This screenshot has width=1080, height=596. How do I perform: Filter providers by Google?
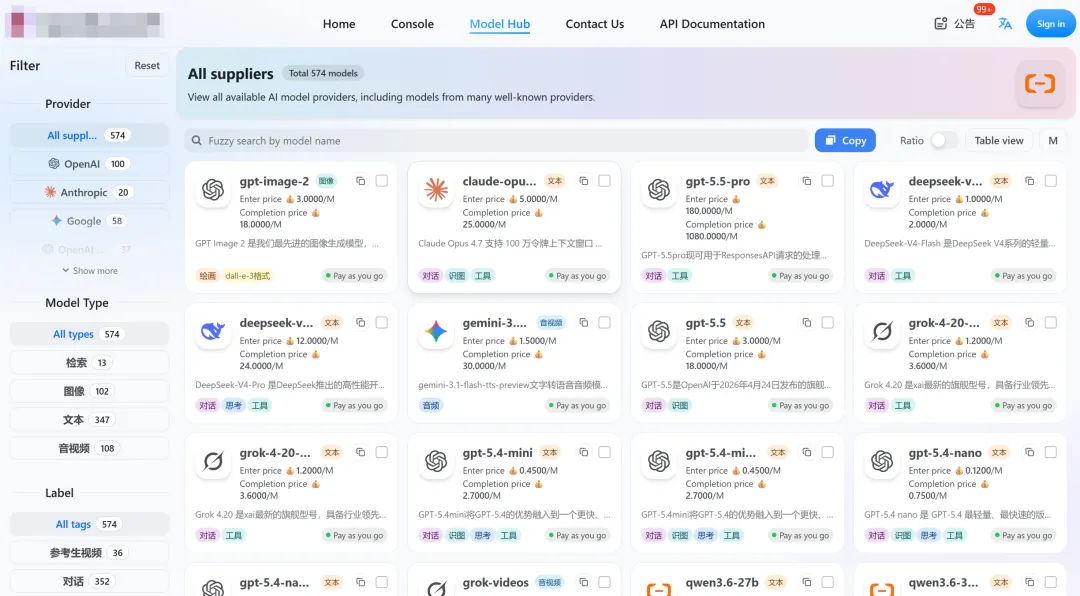pos(89,221)
